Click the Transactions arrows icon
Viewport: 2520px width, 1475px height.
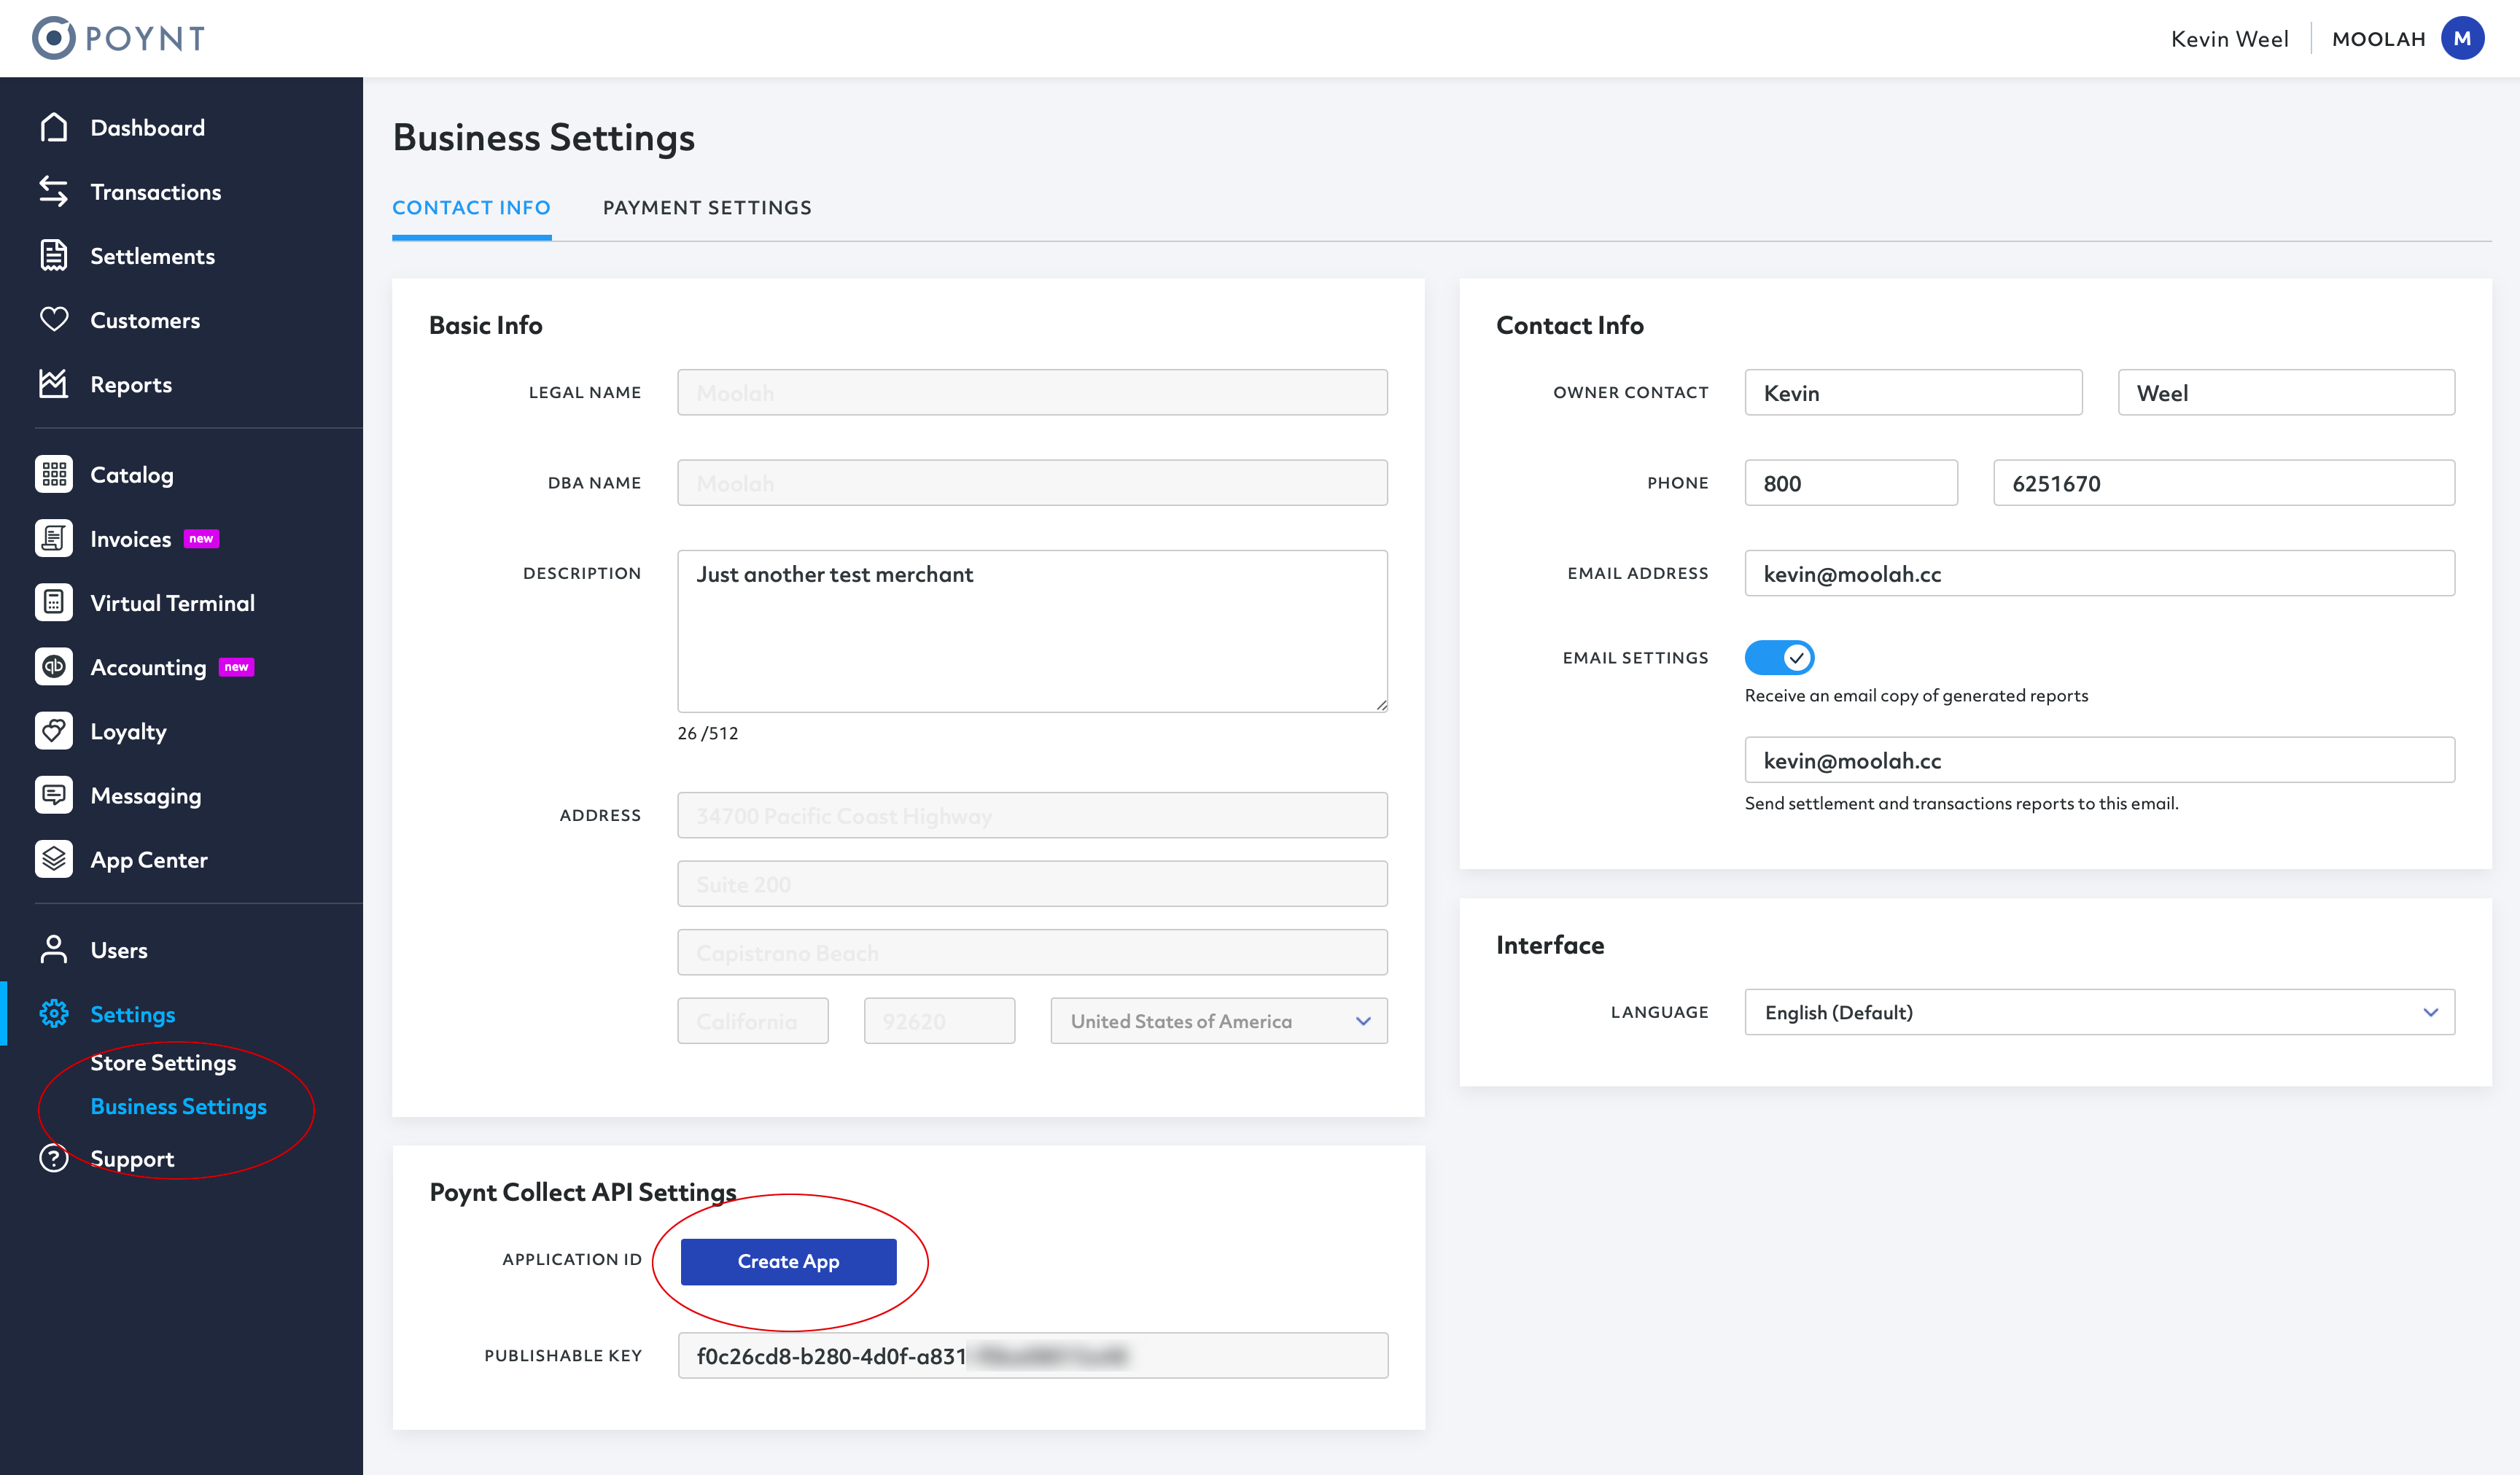click(54, 191)
